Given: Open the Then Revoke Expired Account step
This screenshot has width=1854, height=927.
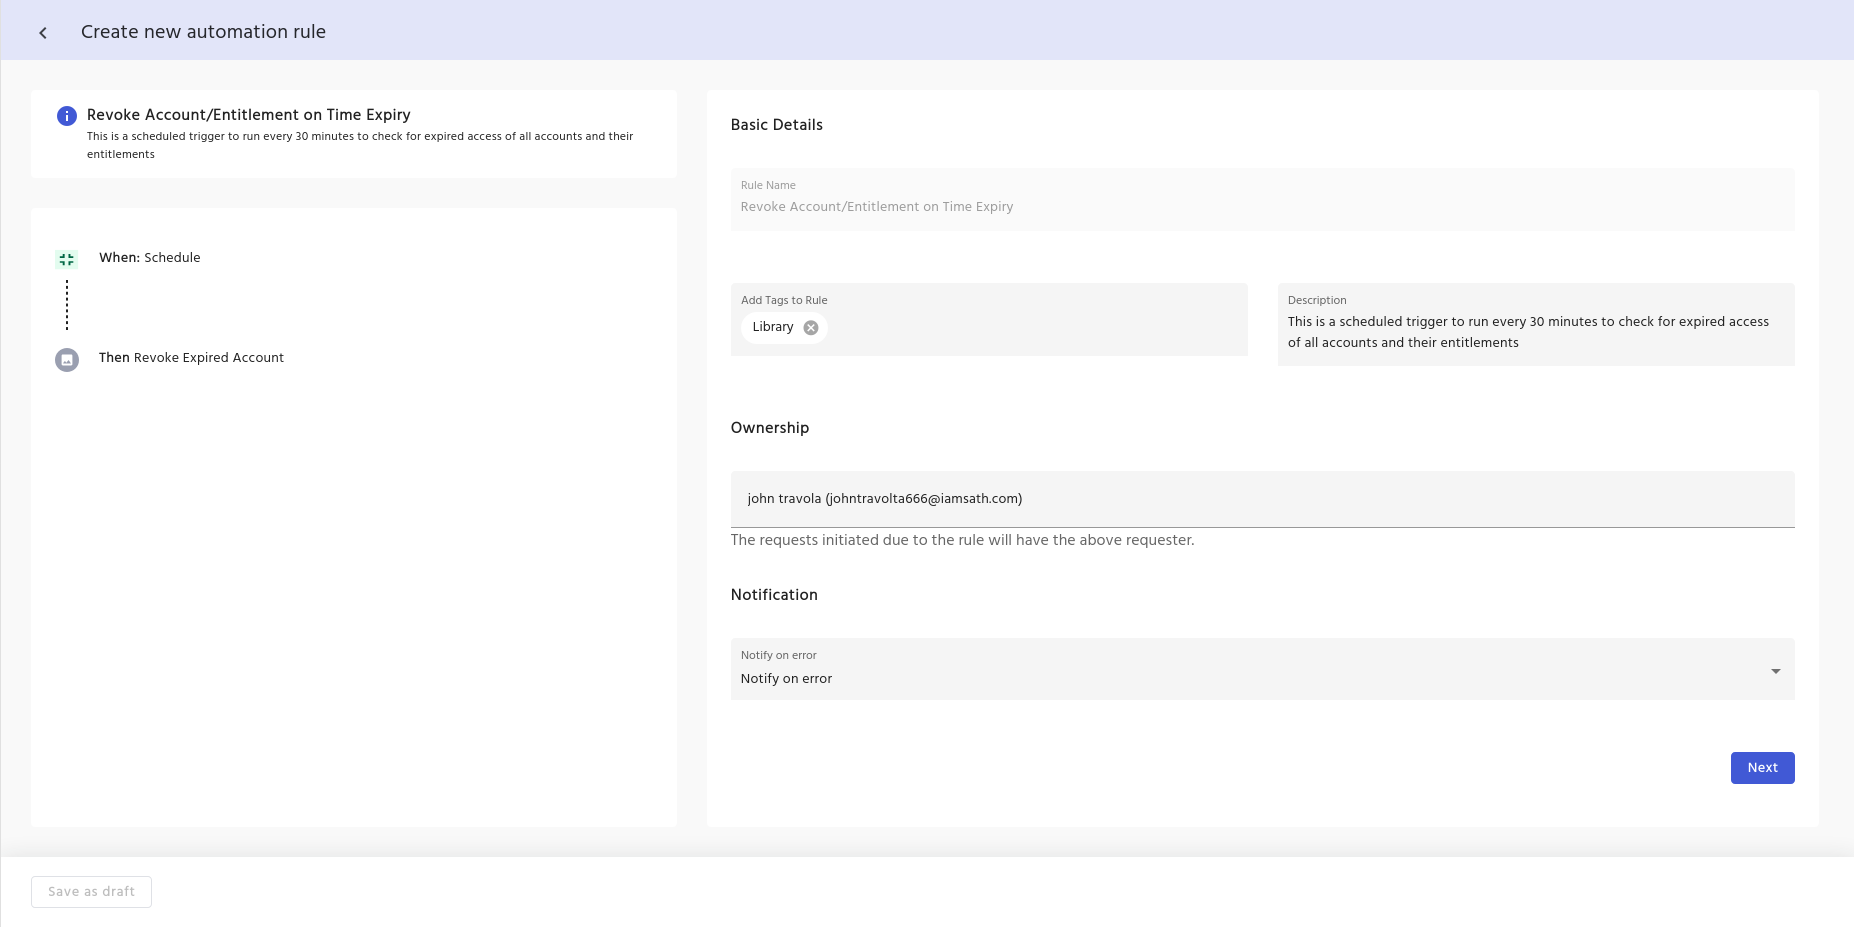Looking at the screenshot, I should tap(191, 358).
